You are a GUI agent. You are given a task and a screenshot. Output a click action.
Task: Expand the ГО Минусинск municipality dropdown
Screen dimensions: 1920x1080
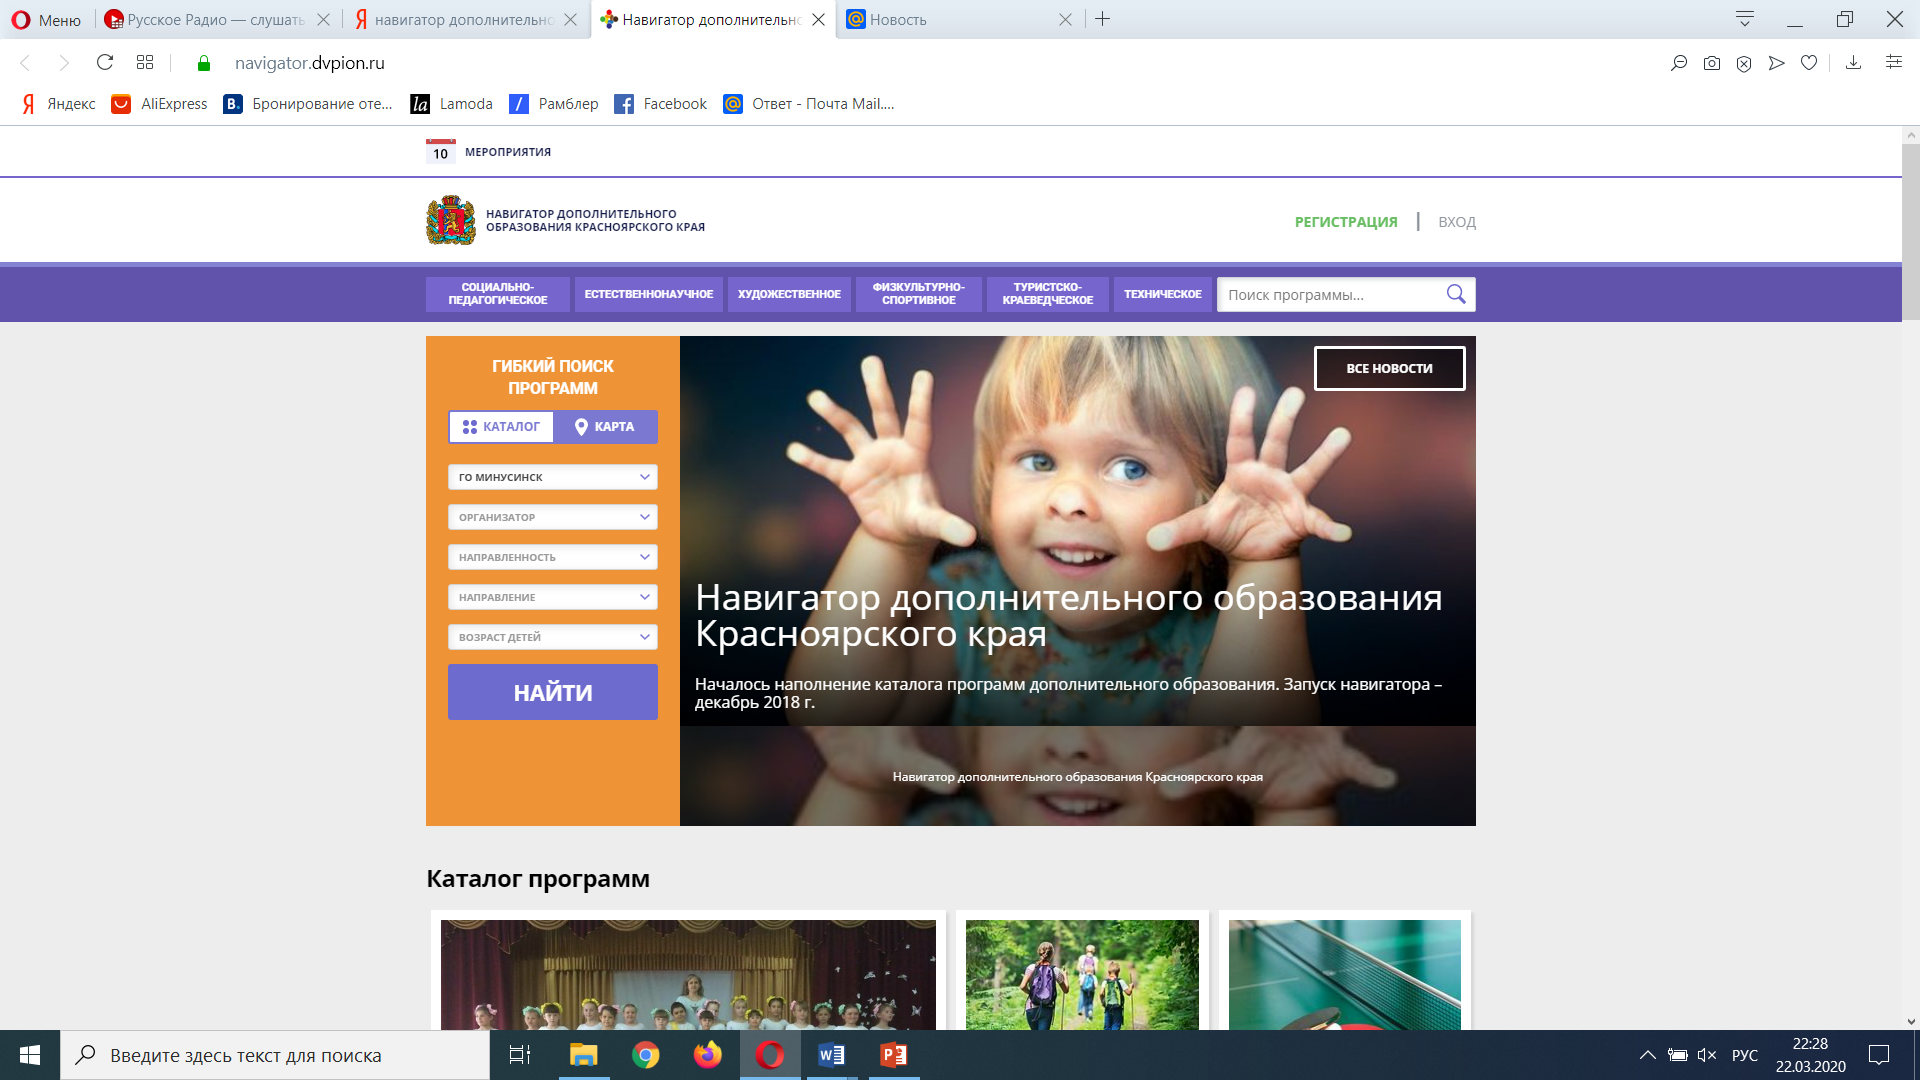(x=552, y=477)
